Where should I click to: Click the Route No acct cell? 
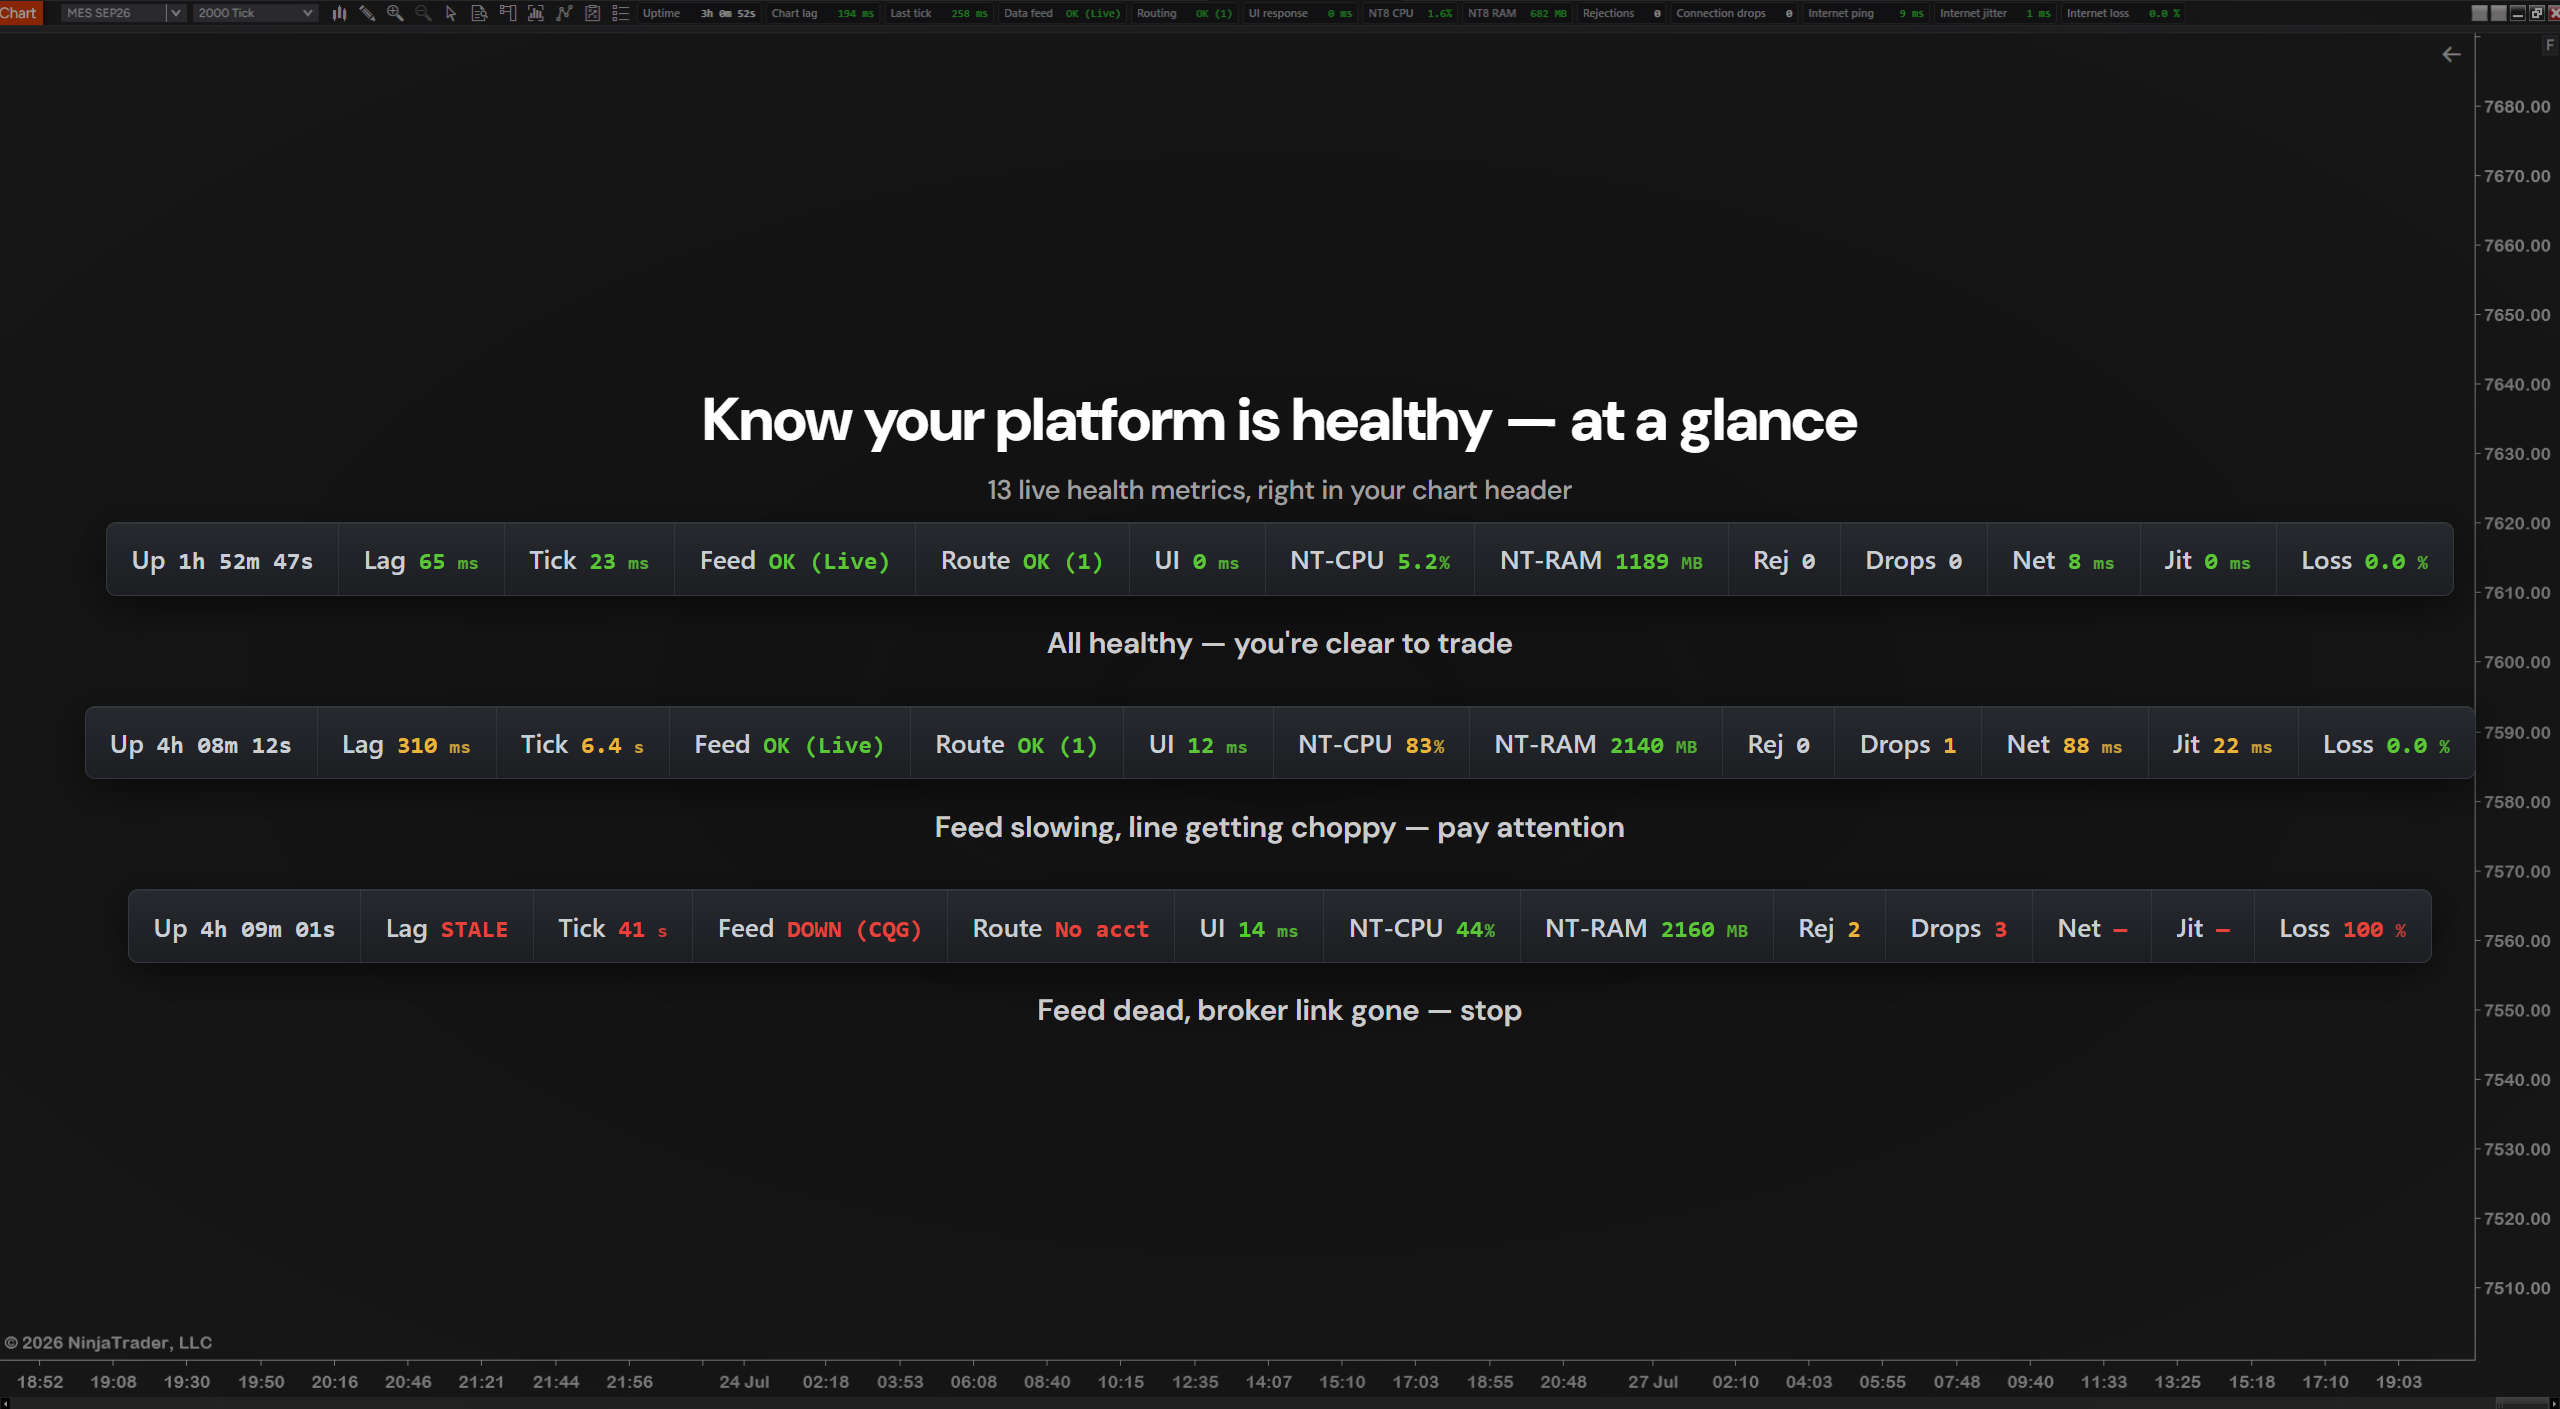tap(1061, 928)
